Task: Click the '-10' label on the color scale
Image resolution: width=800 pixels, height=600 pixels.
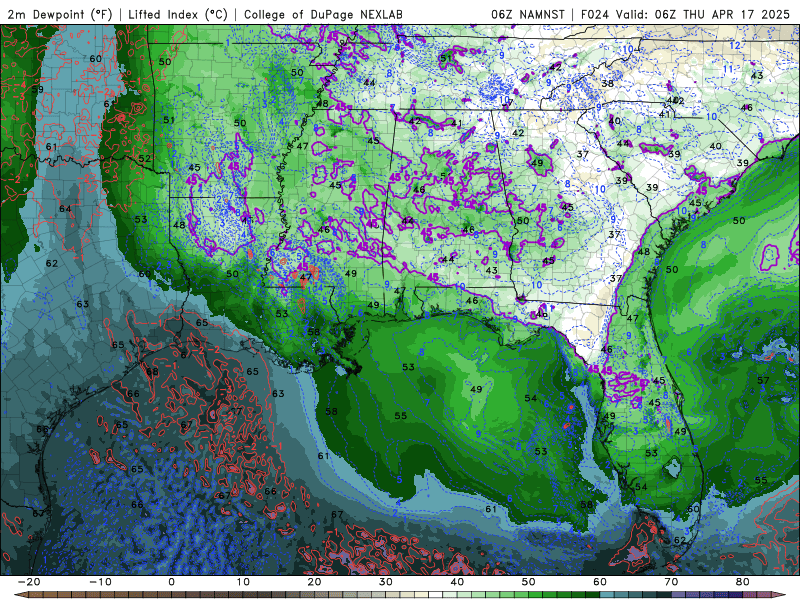Action: [x=100, y=582]
